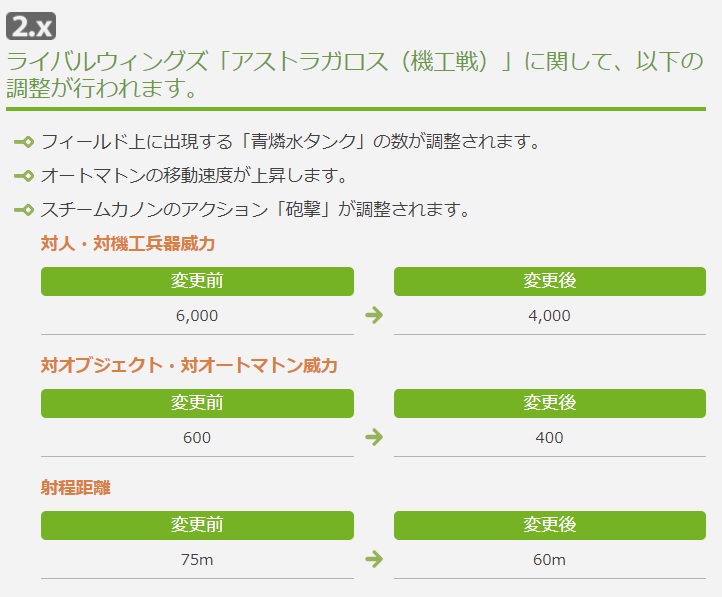The width and height of the screenshot is (722, 597).
Task: Click the 2.x version badge icon
Action: (x=31, y=26)
